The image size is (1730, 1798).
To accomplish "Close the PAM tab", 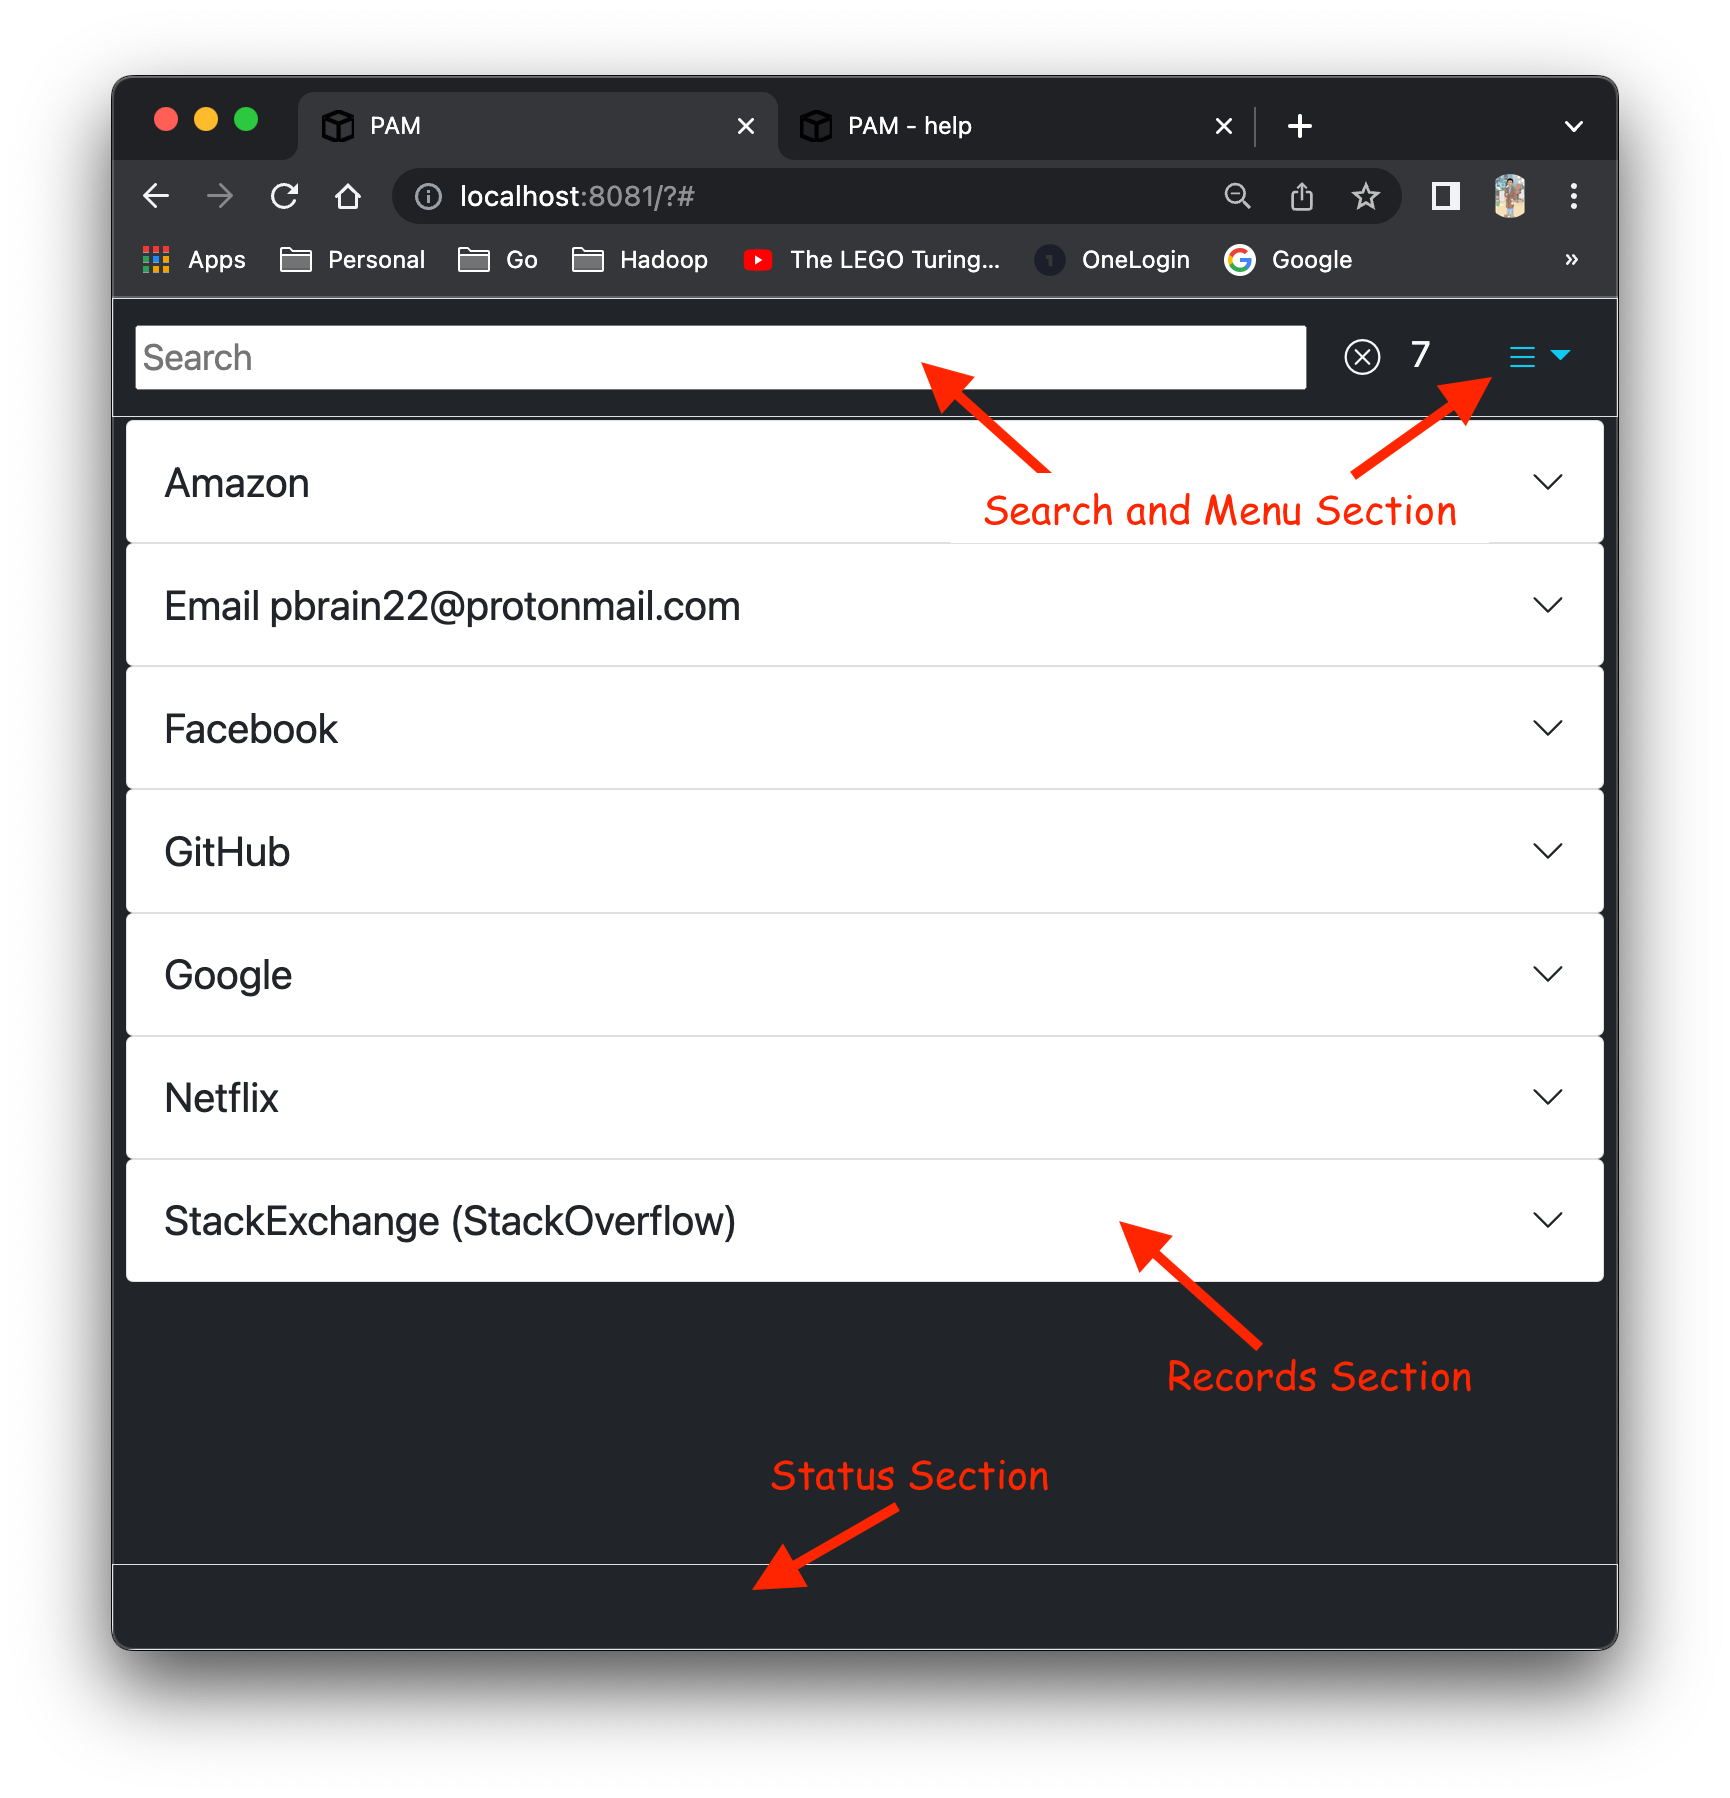I will pyautogui.click(x=746, y=126).
